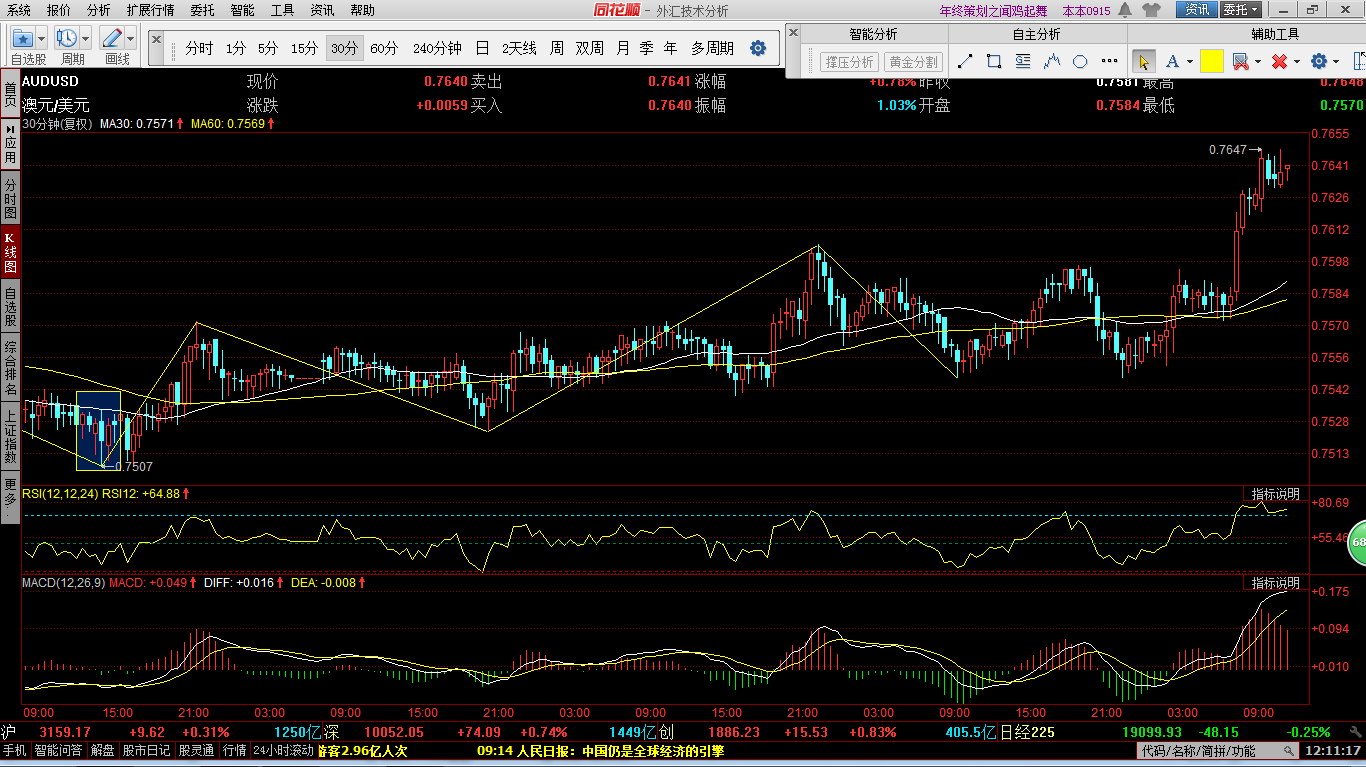Image resolution: width=1366 pixels, height=767 pixels.
Task: Switch to the 分时图 side tab
Action: (x=9, y=199)
